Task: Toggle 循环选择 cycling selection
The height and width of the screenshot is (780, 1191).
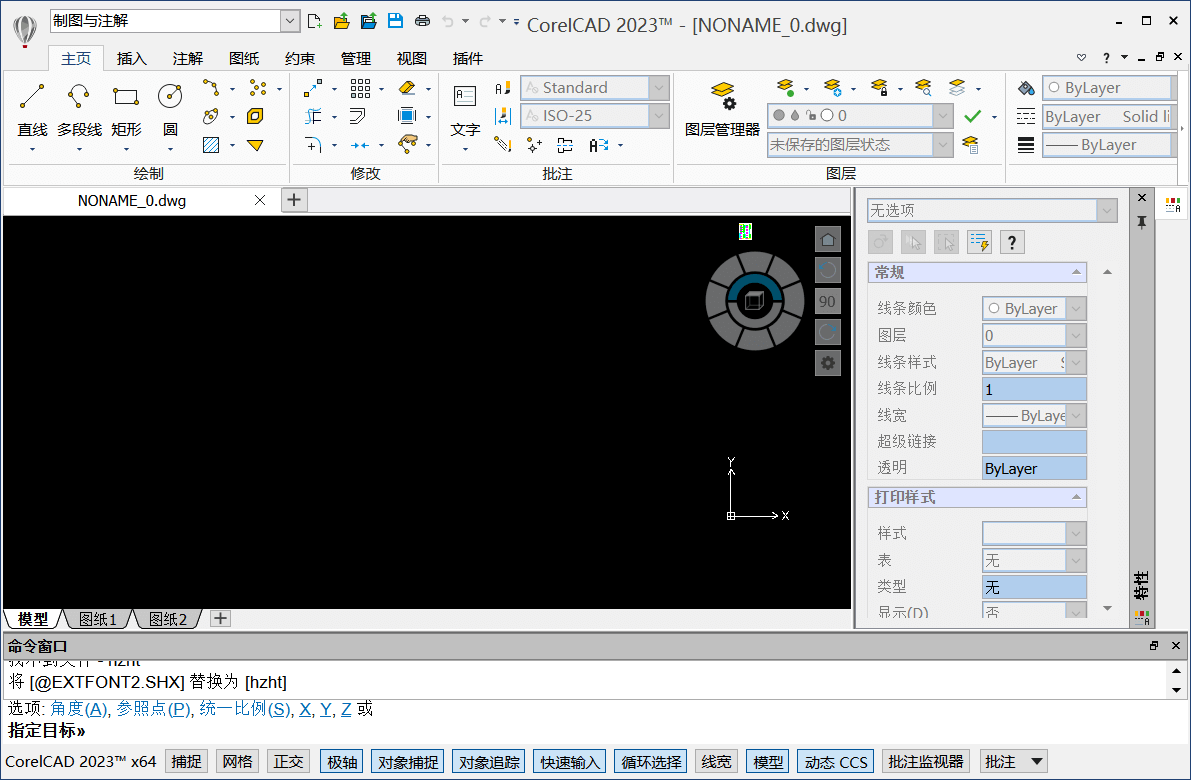Action: coord(651,761)
